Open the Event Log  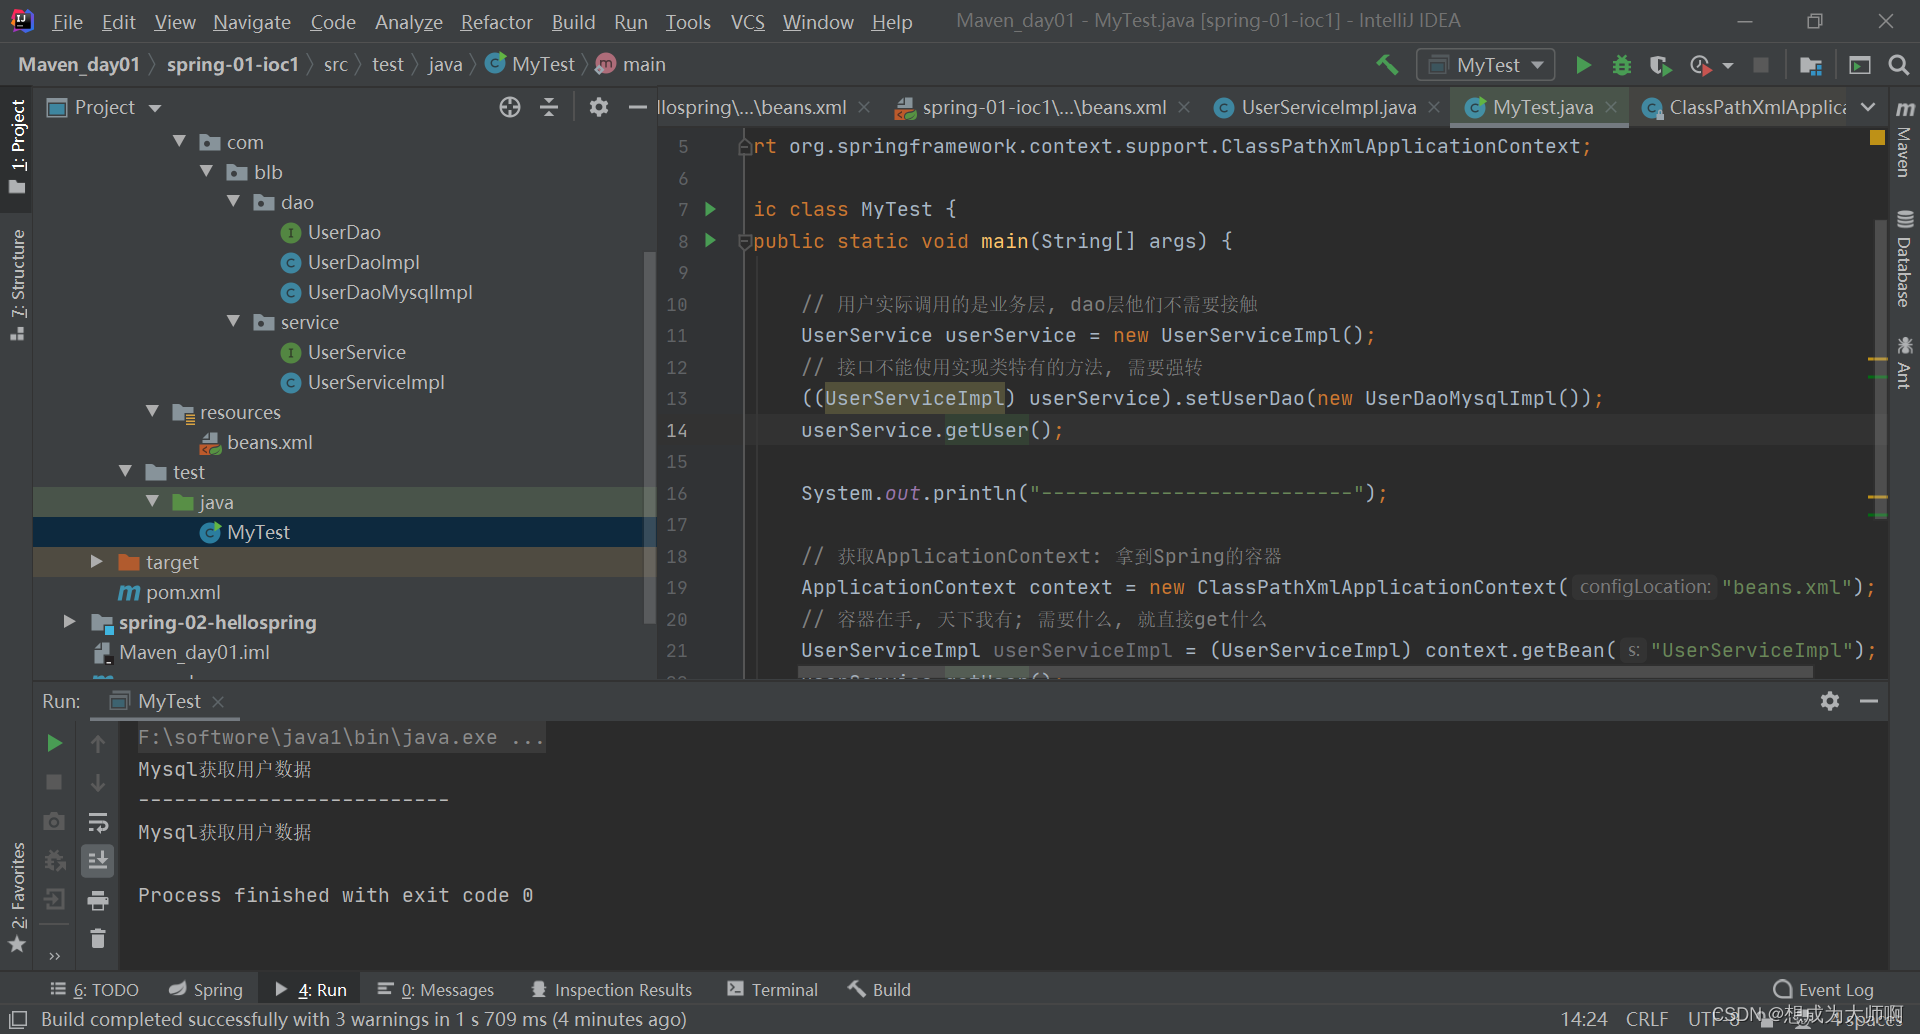[x=1824, y=990]
